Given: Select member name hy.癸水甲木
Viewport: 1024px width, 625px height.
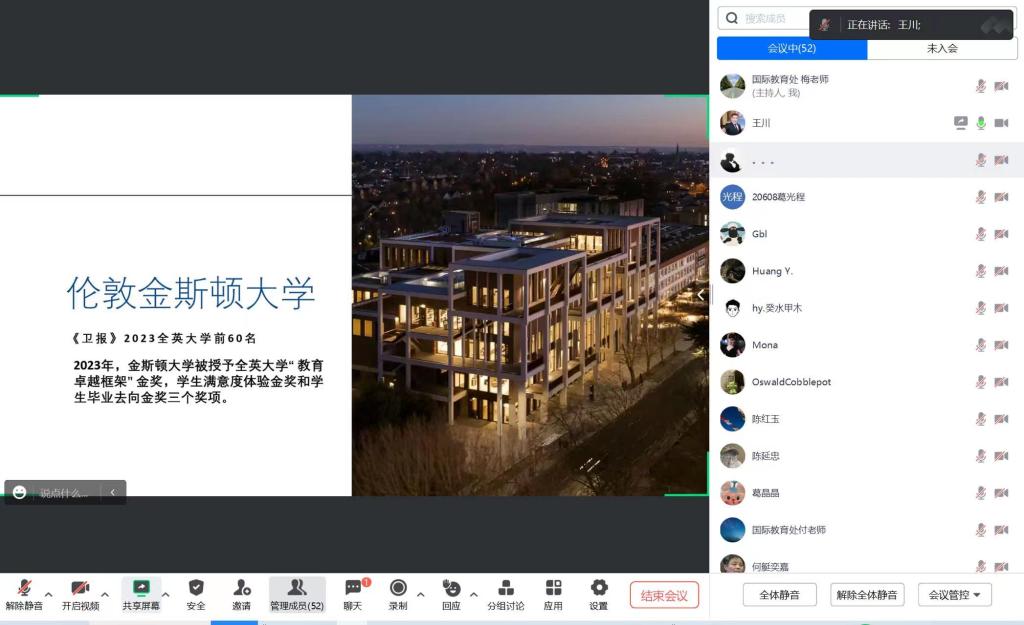Looking at the screenshot, I should coord(776,308).
